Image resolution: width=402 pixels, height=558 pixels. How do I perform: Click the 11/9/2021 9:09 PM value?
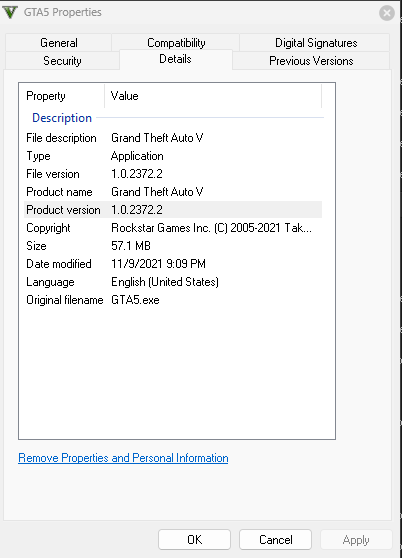(158, 264)
